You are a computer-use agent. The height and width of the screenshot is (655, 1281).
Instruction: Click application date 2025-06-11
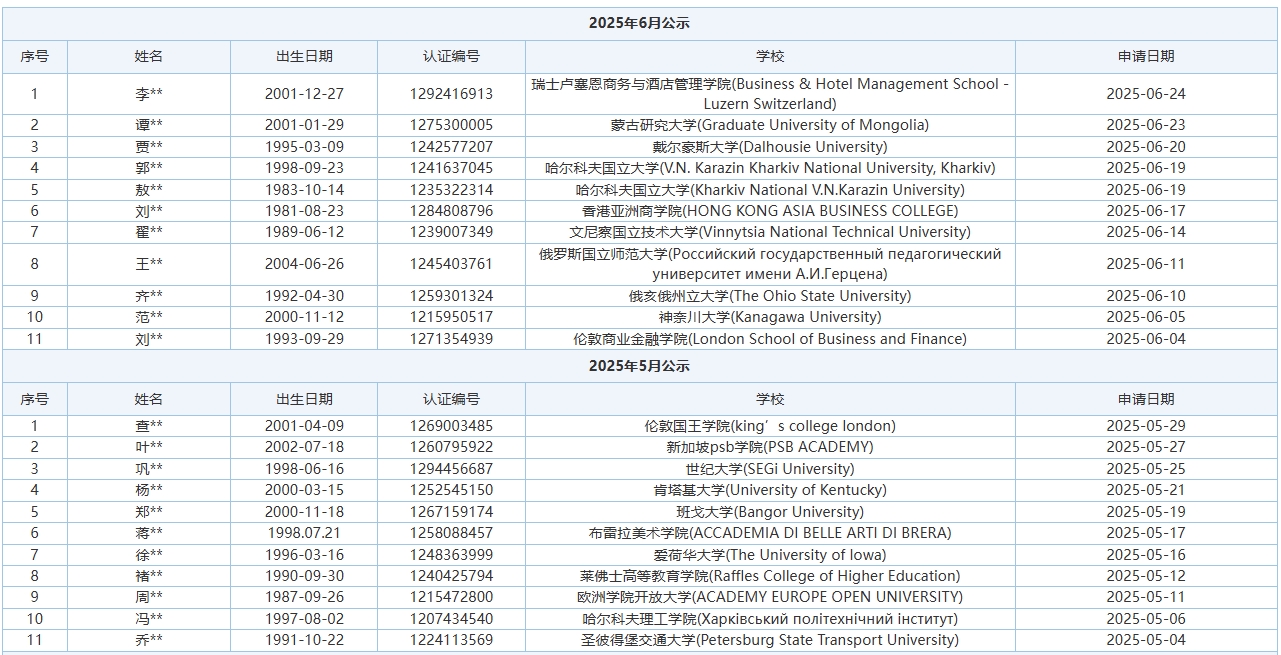pyautogui.click(x=1146, y=264)
